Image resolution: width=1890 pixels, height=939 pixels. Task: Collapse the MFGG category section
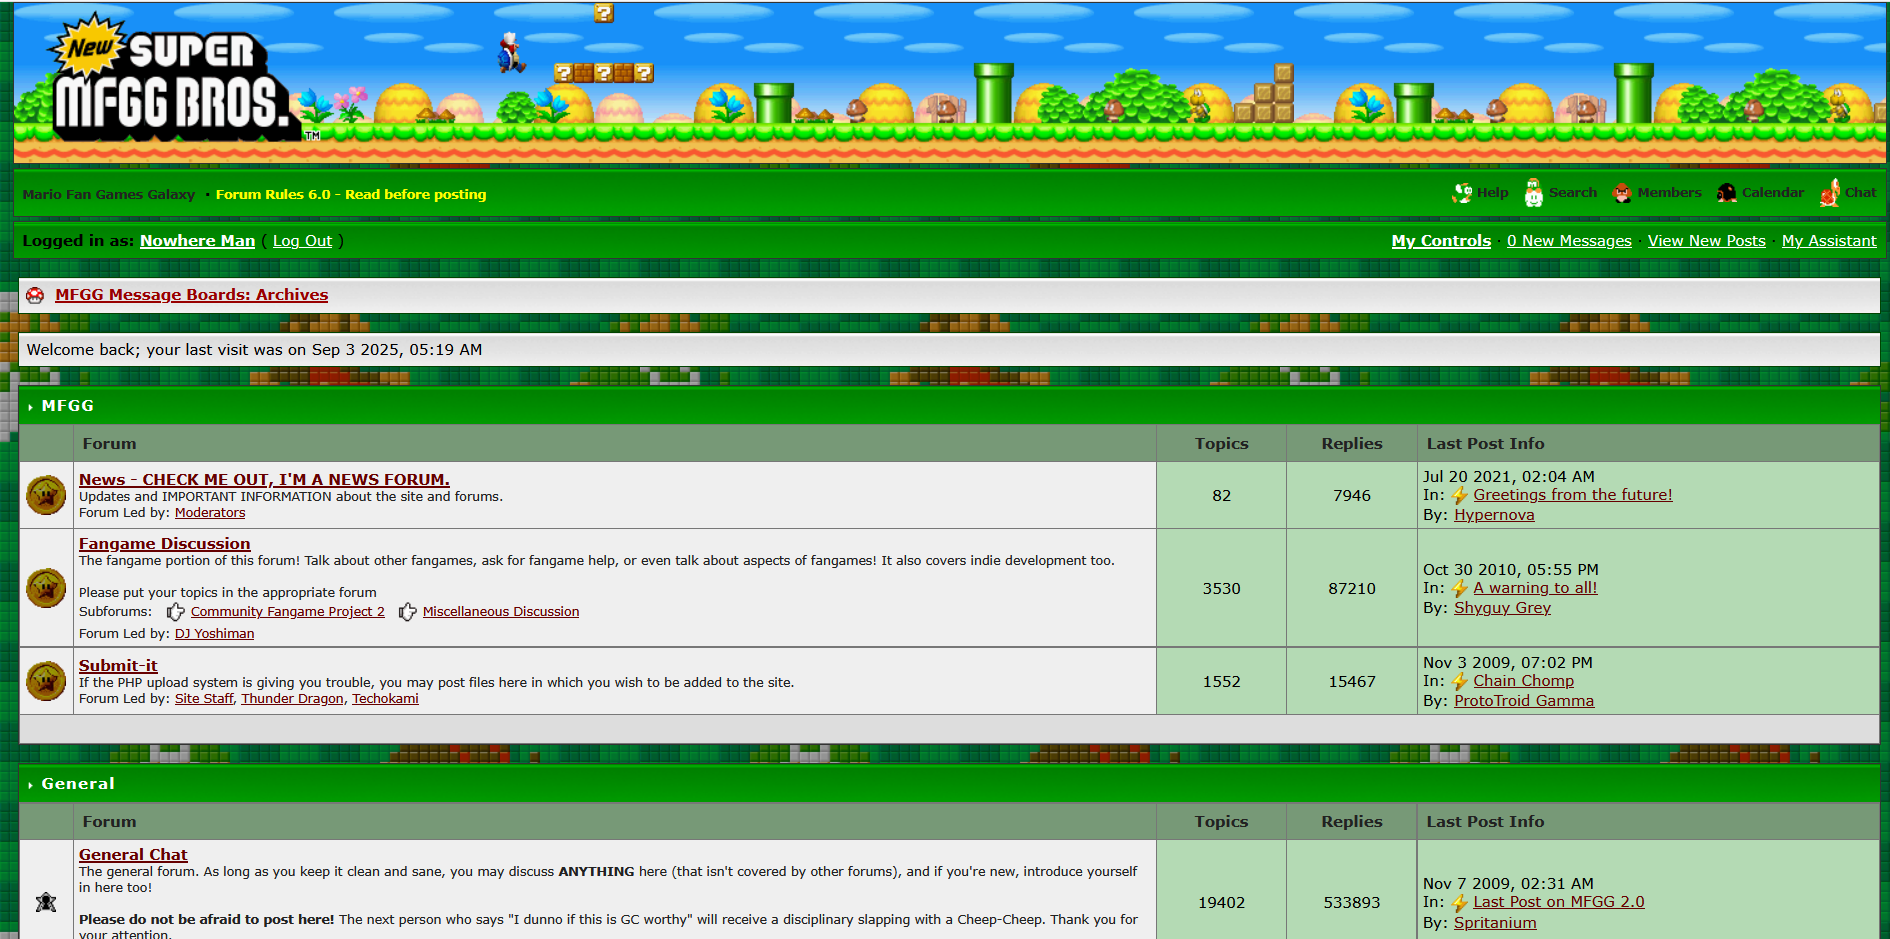(31, 407)
